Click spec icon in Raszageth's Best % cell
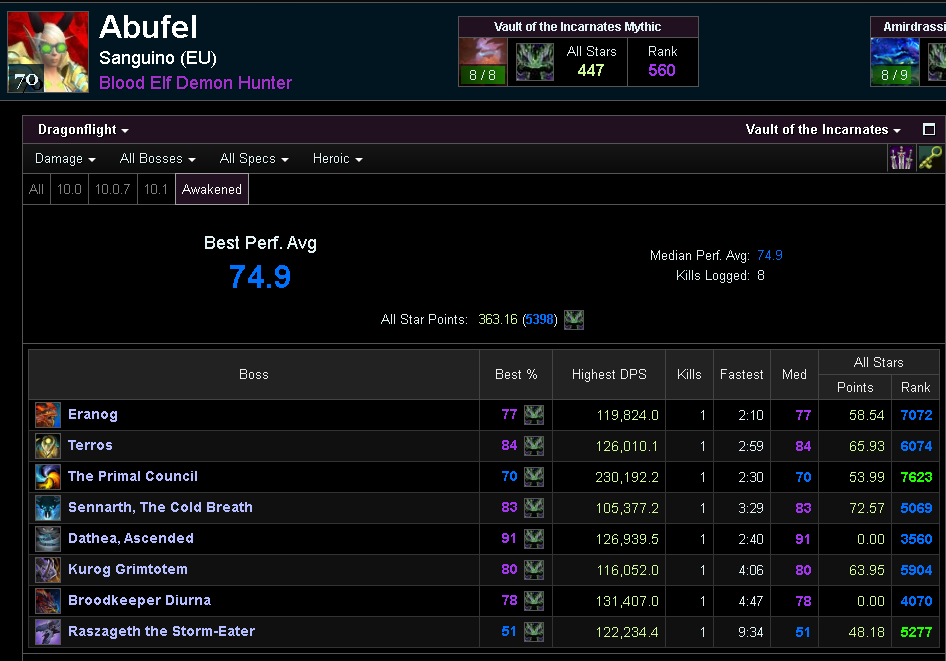The width and height of the screenshot is (946, 661). click(534, 632)
